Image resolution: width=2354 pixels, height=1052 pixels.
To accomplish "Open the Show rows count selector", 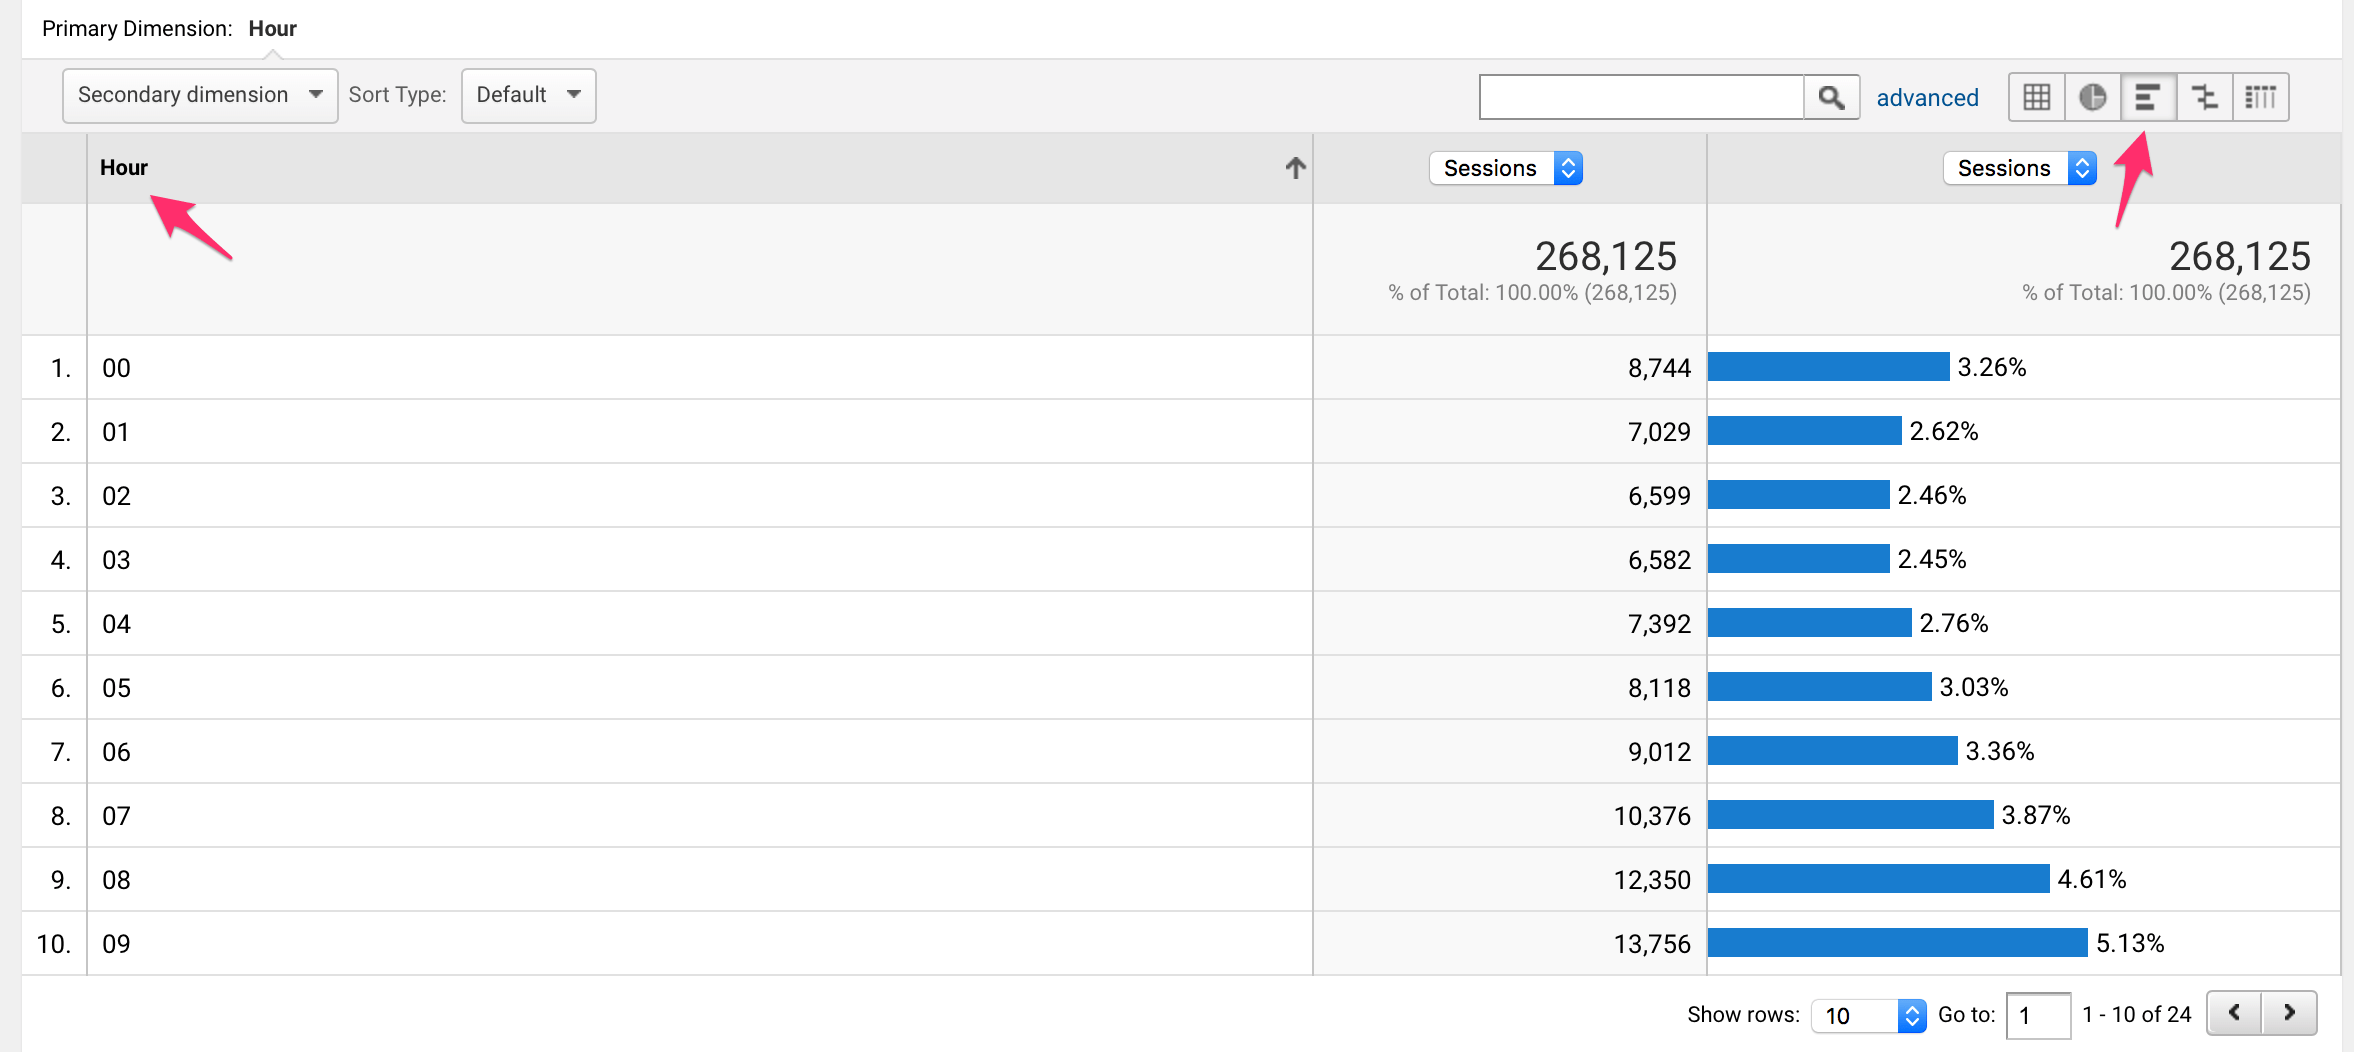I will click(1867, 1015).
